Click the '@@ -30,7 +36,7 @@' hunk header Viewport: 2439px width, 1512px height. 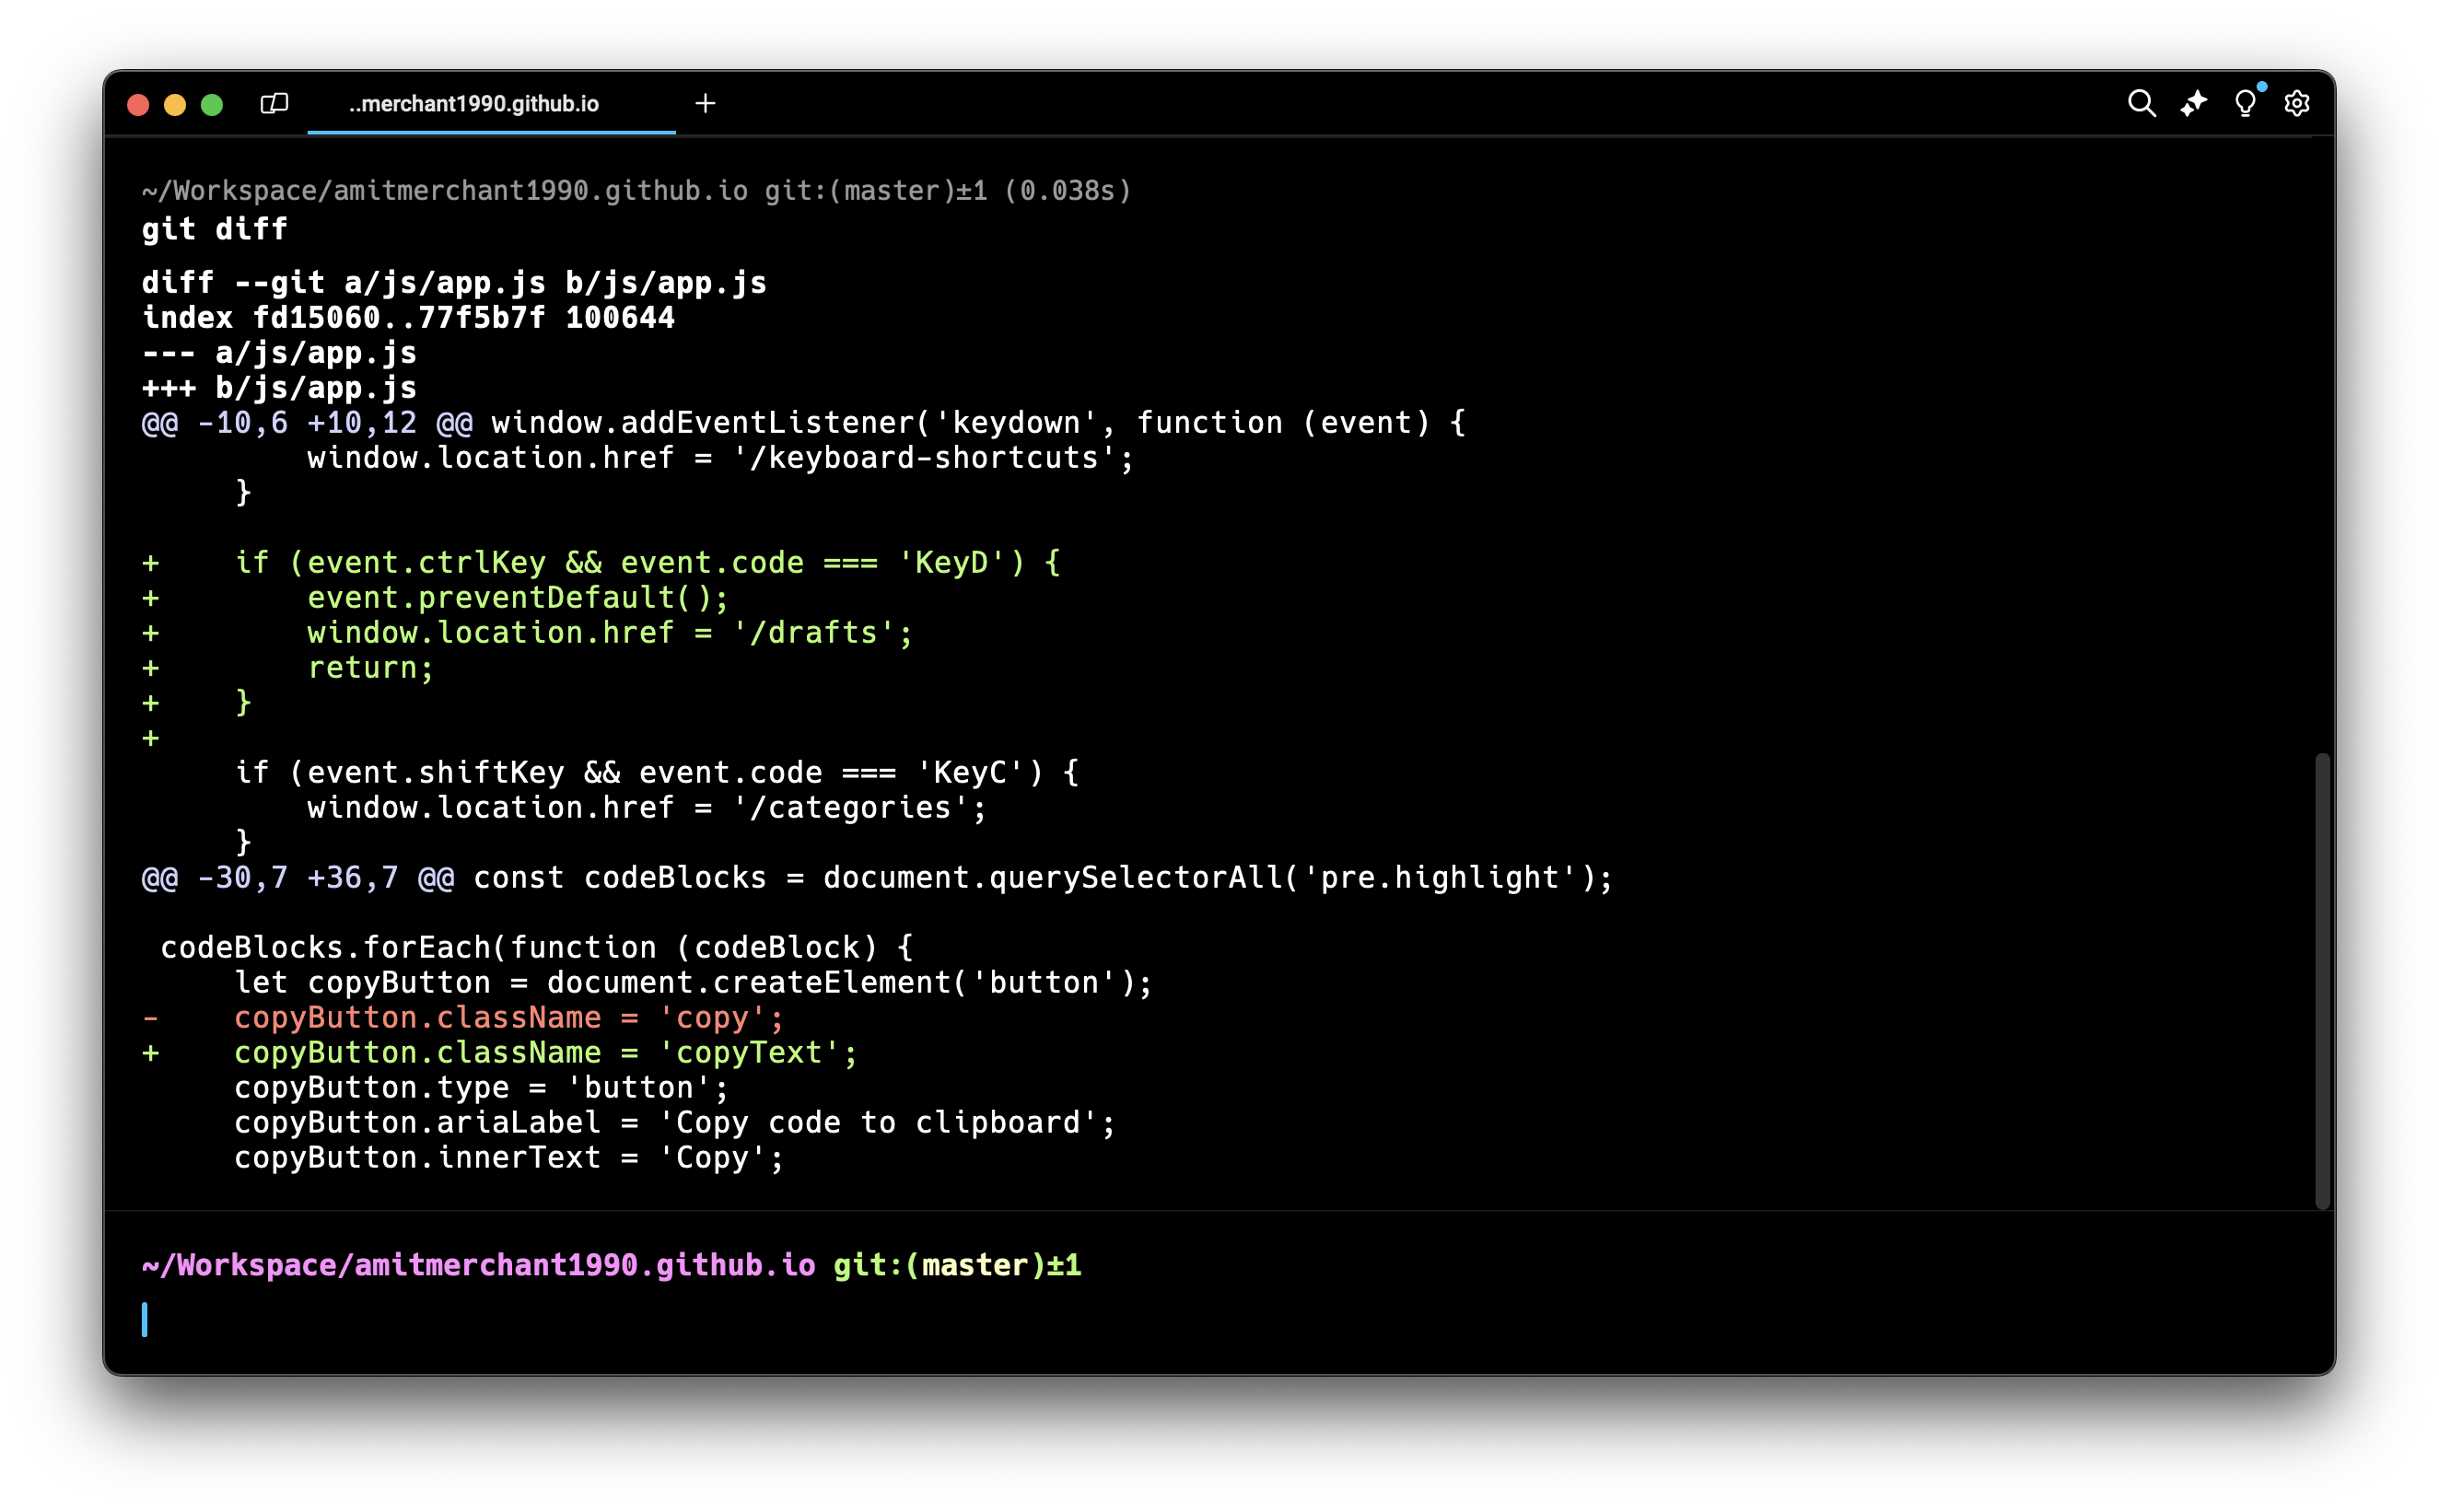[298, 878]
